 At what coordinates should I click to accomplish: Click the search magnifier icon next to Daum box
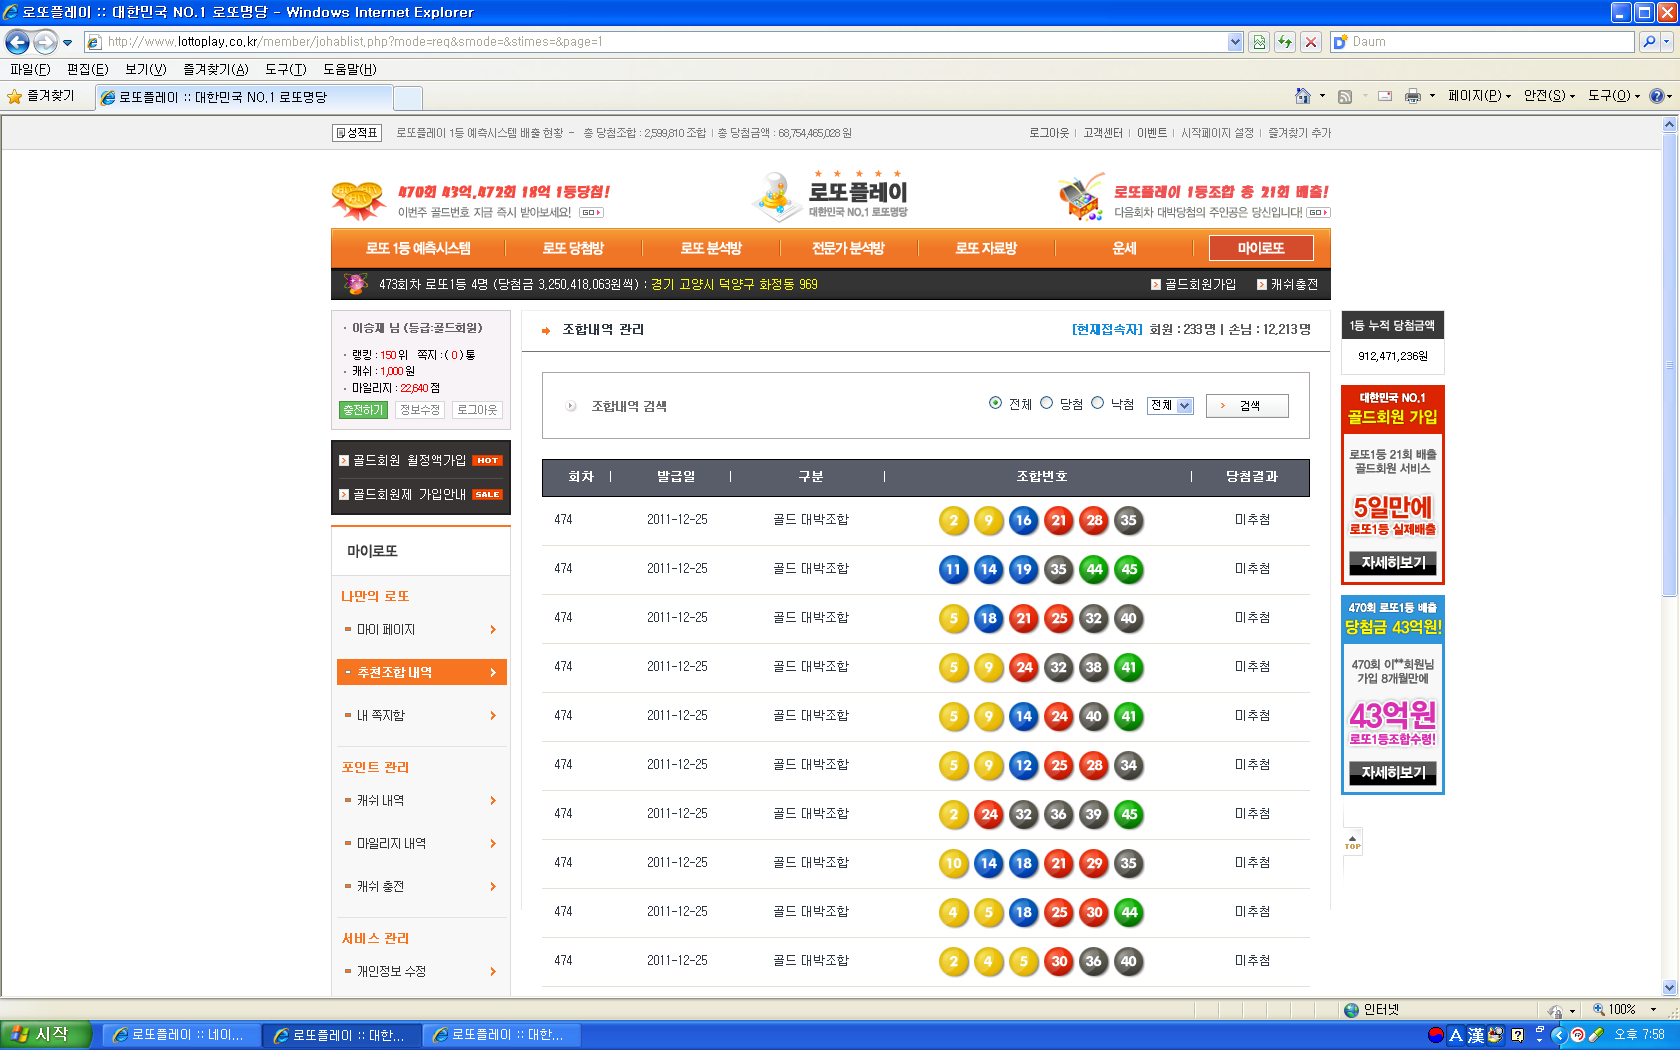1649,42
